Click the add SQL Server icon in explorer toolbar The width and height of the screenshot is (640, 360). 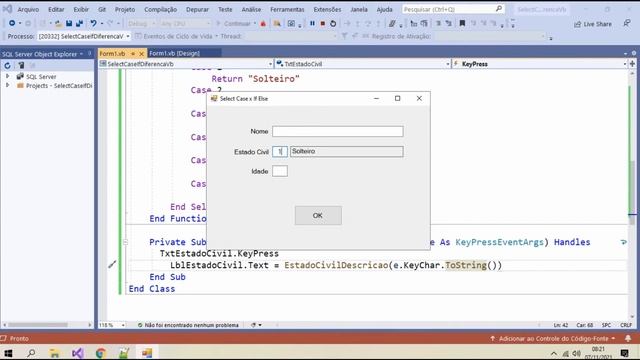(x=21, y=65)
